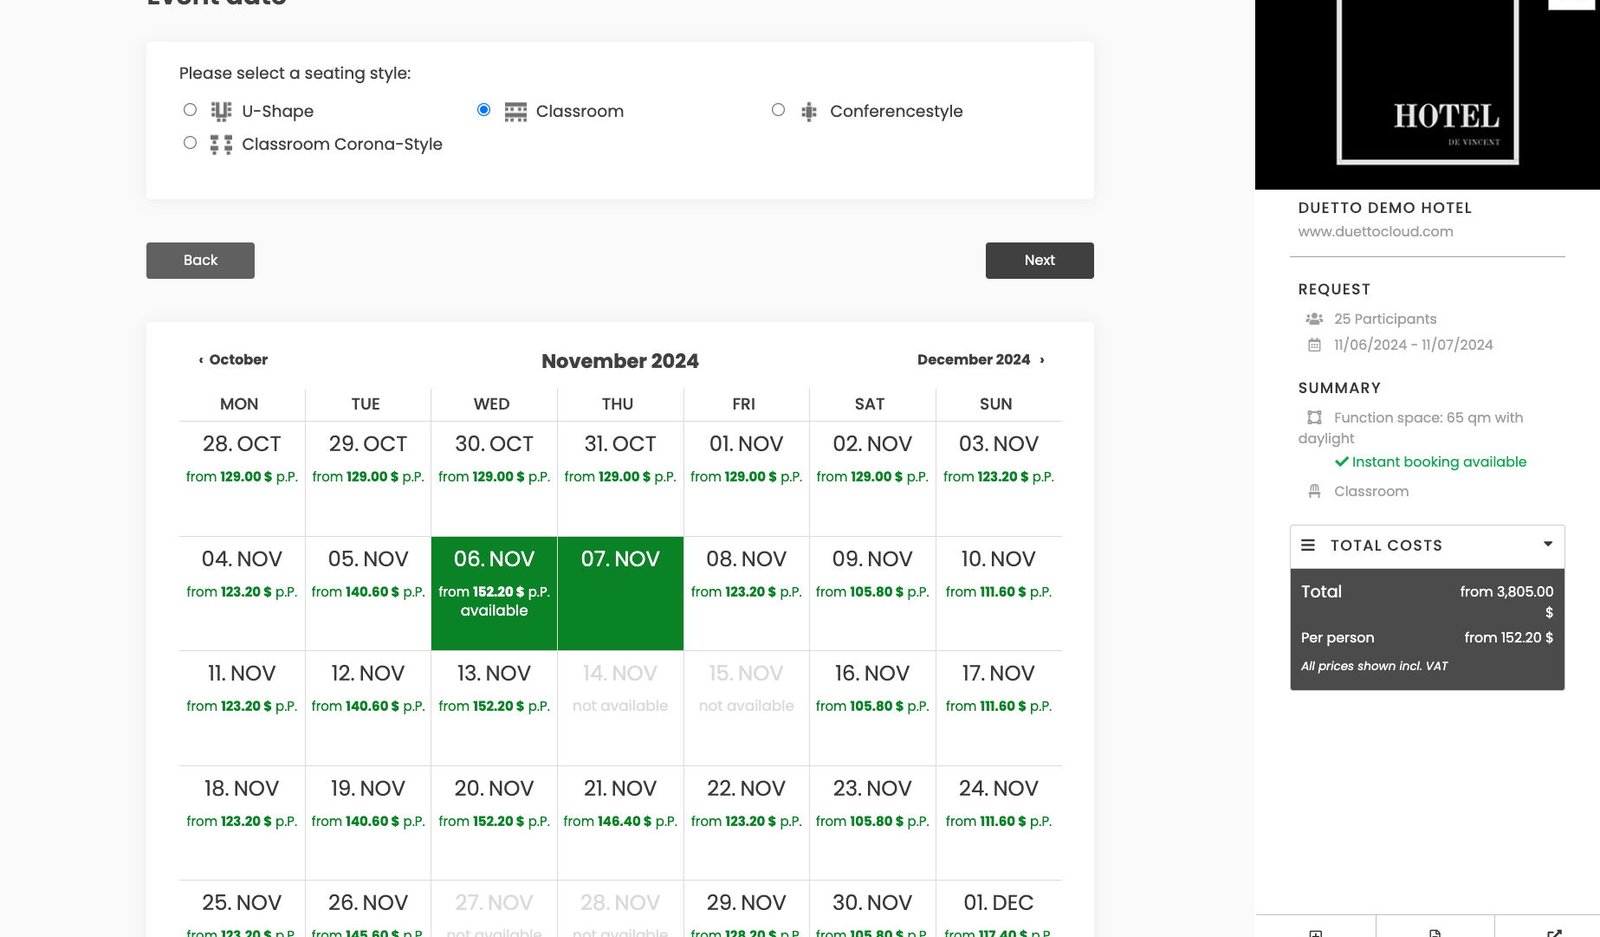The height and width of the screenshot is (937, 1600).
Task: Click the 11/06/2024 - 11/07/2024 date range
Action: [1413, 345]
